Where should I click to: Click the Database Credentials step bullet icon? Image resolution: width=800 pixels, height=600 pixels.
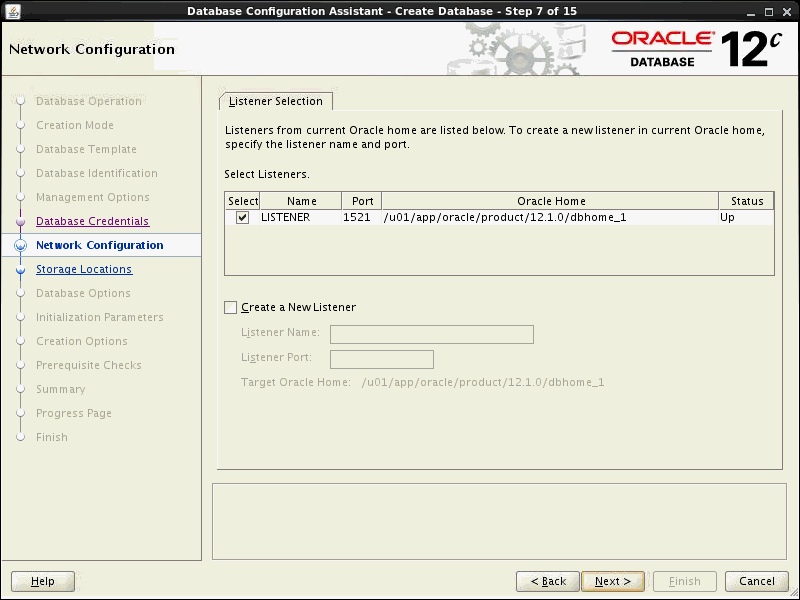(x=20, y=221)
